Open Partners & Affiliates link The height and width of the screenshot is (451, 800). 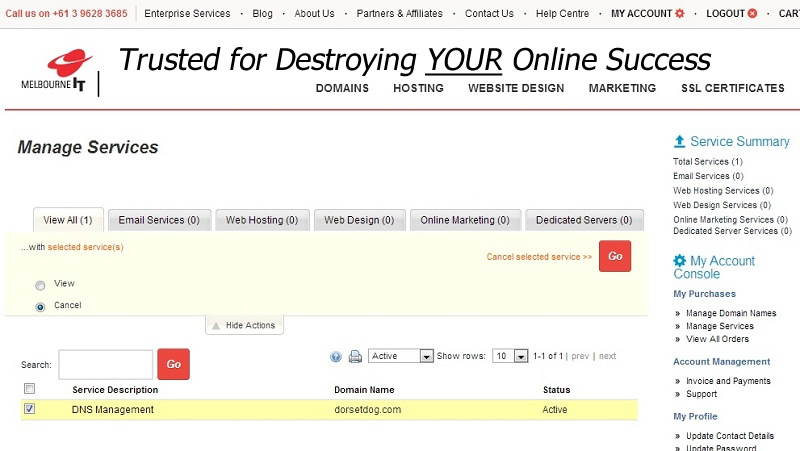tap(399, 14)
